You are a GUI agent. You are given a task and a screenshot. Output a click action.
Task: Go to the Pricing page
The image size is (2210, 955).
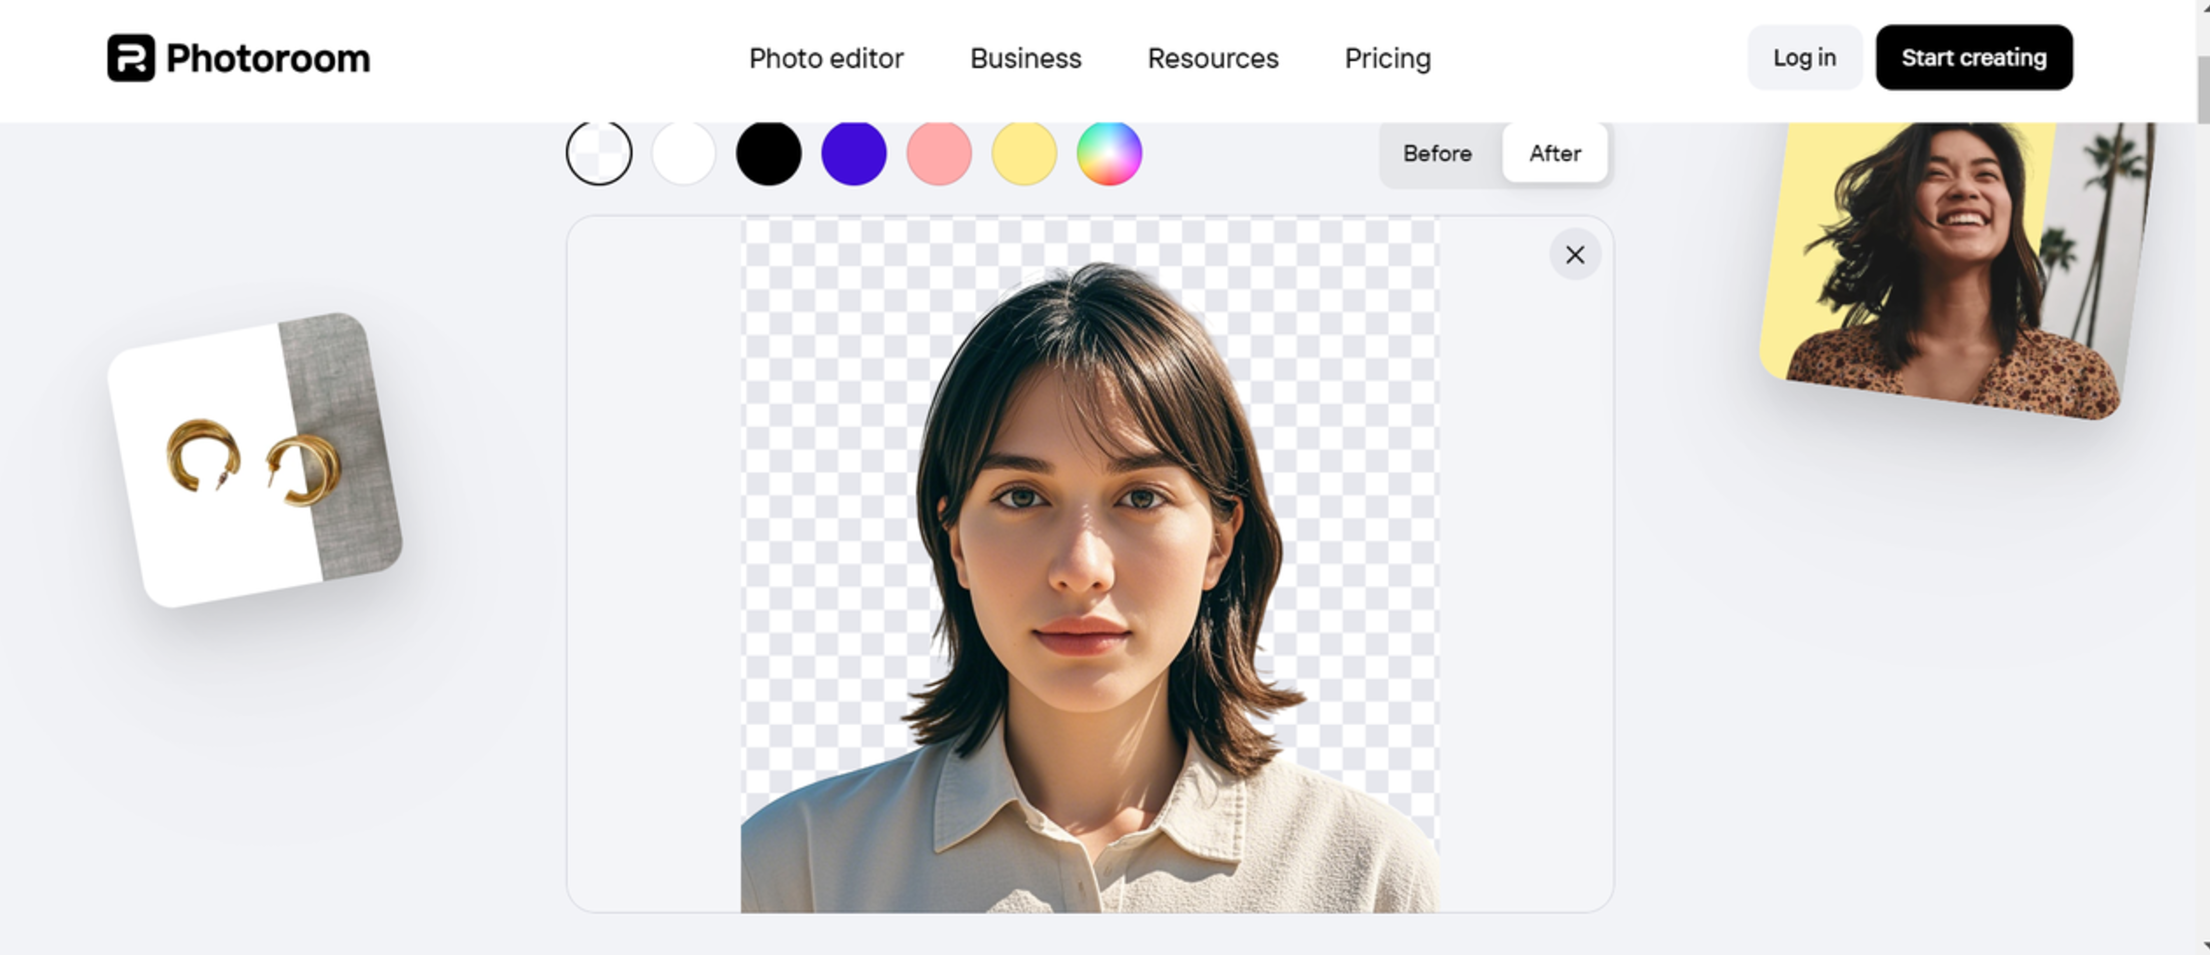[1388, 58]
